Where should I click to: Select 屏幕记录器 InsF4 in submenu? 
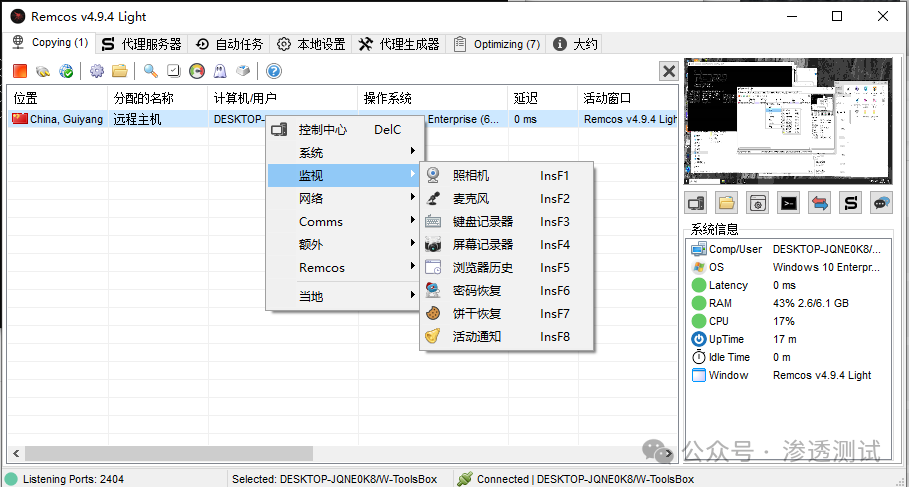point(507,245)
